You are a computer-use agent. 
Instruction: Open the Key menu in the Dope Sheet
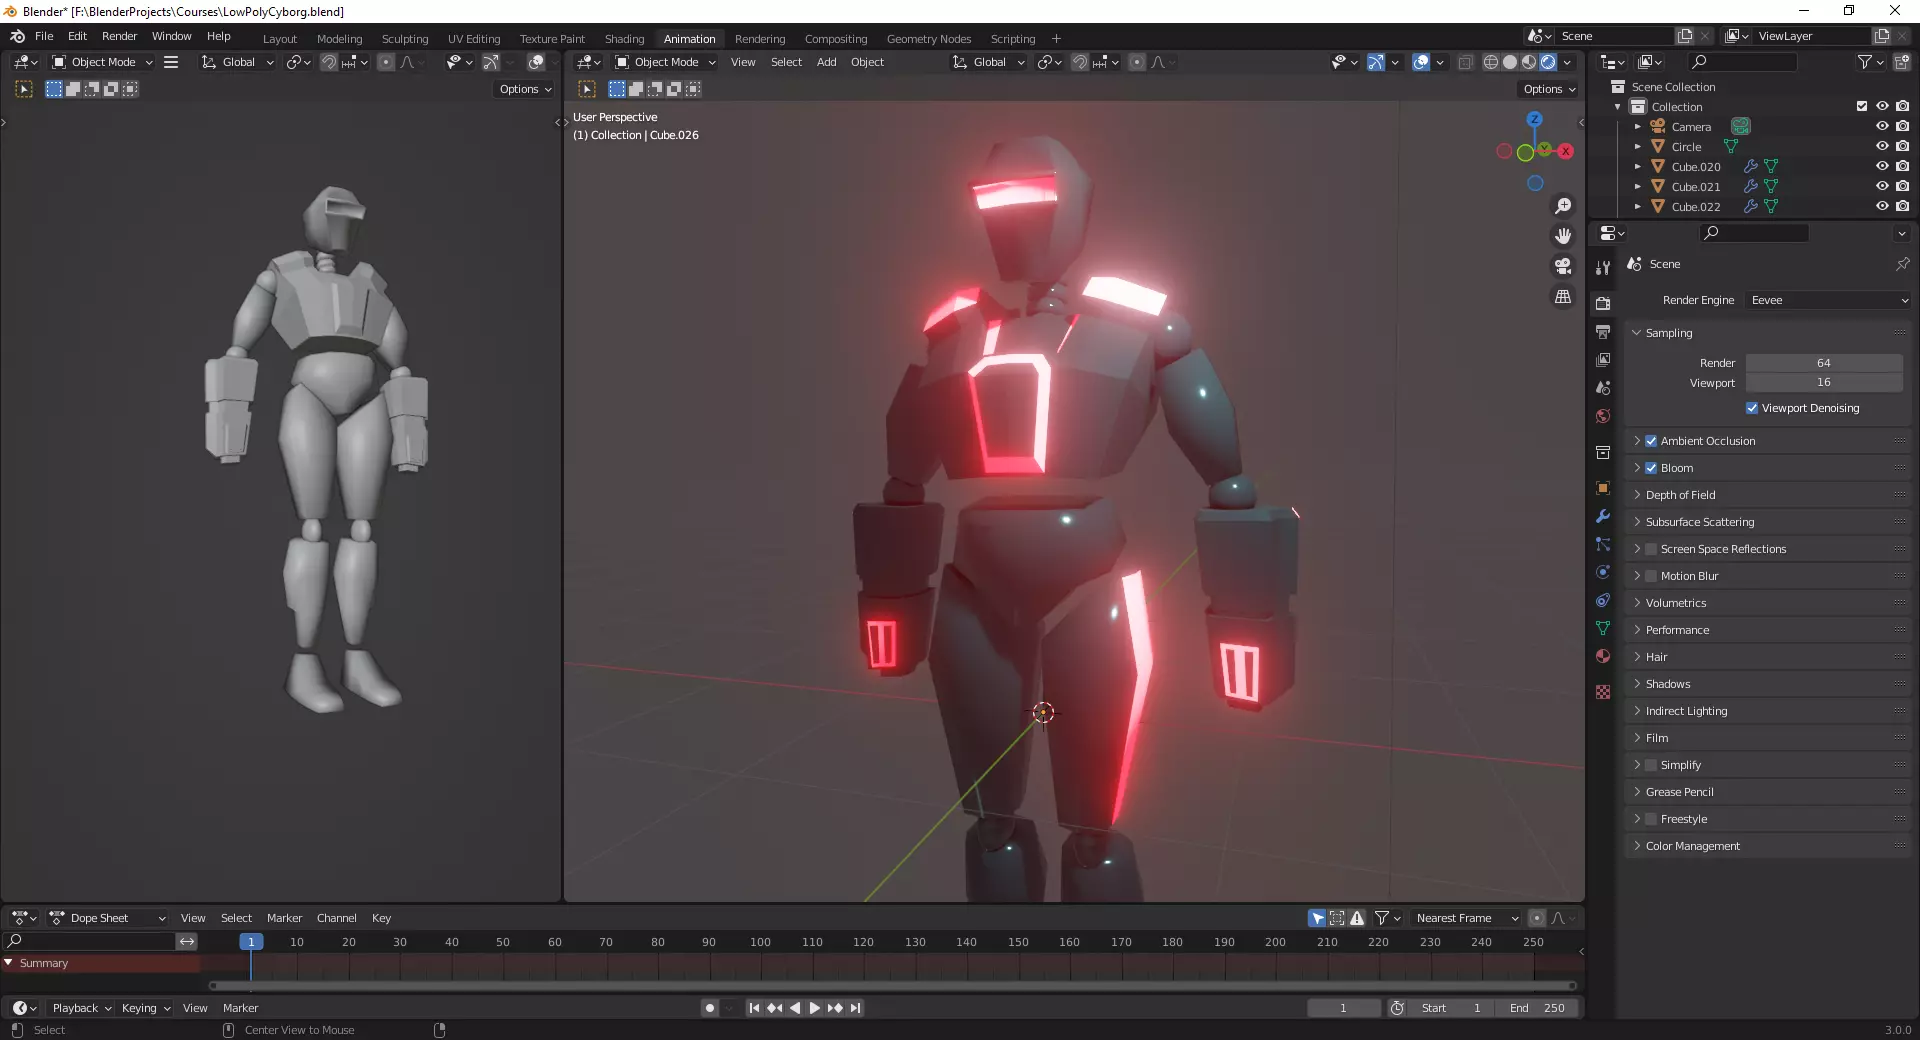point(381,918)
